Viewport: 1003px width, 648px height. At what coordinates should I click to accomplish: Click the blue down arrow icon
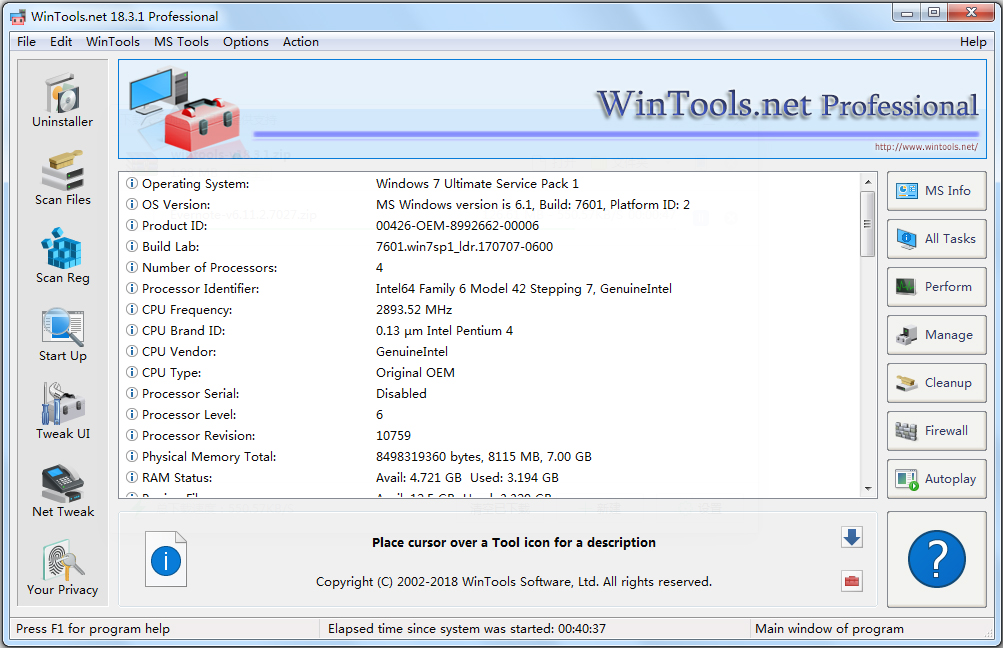tap(852, 537)
